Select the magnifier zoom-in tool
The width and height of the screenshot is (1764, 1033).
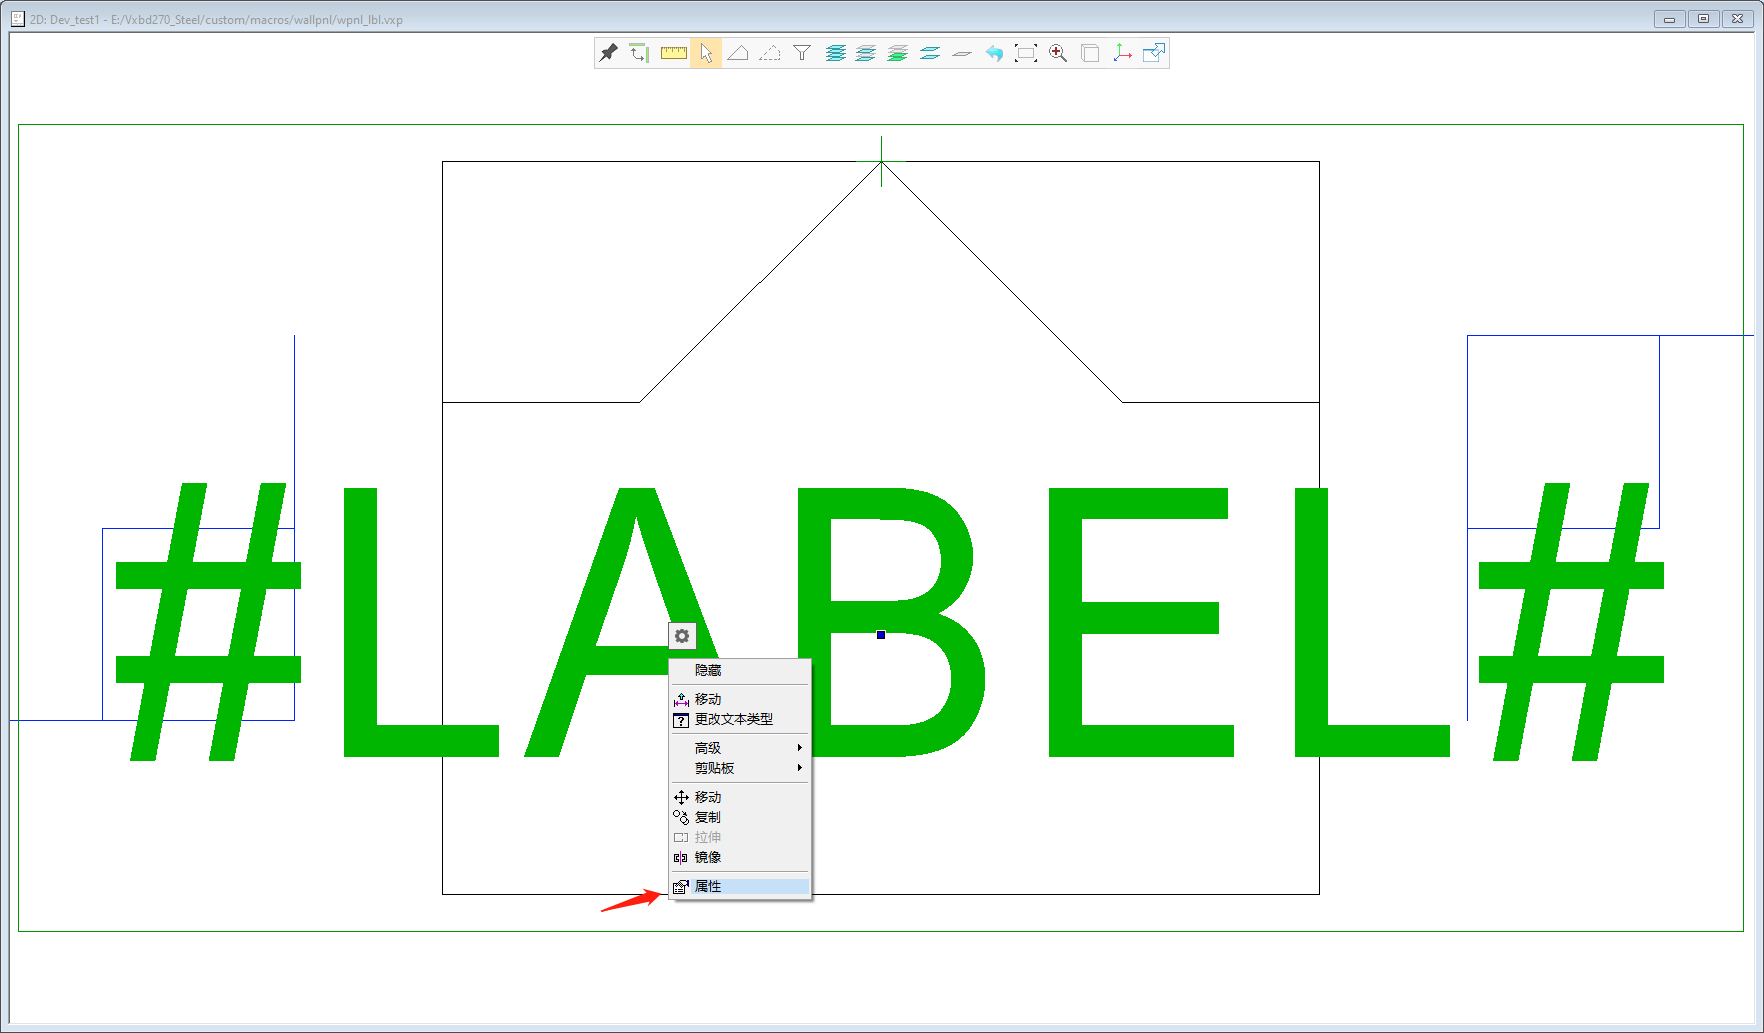coord(1058,53)
